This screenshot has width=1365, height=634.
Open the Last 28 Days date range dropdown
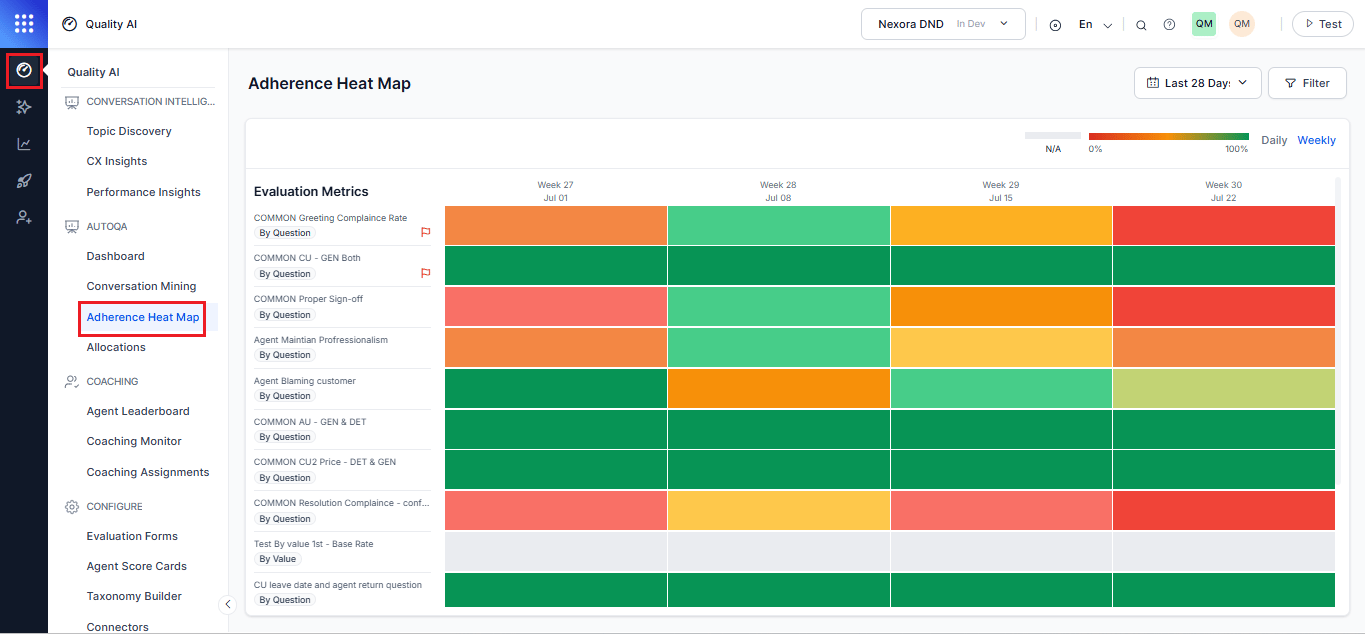point(1197,83)
